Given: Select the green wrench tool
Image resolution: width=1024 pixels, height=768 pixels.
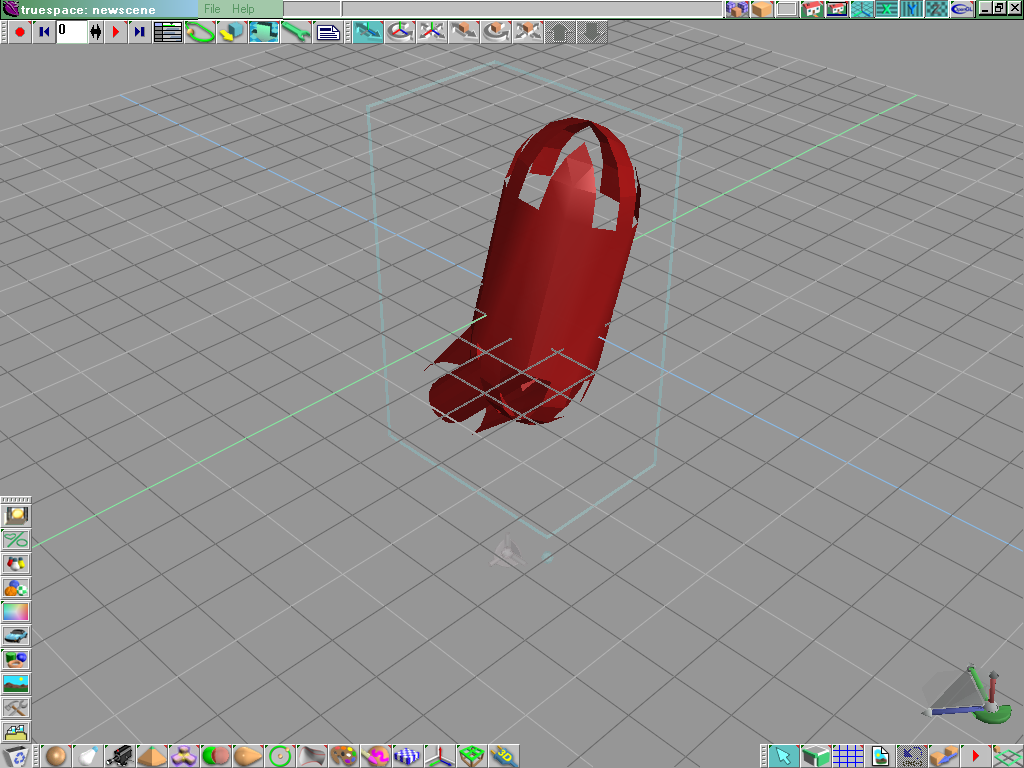Looking at the screenshot, I should point(296,31).
